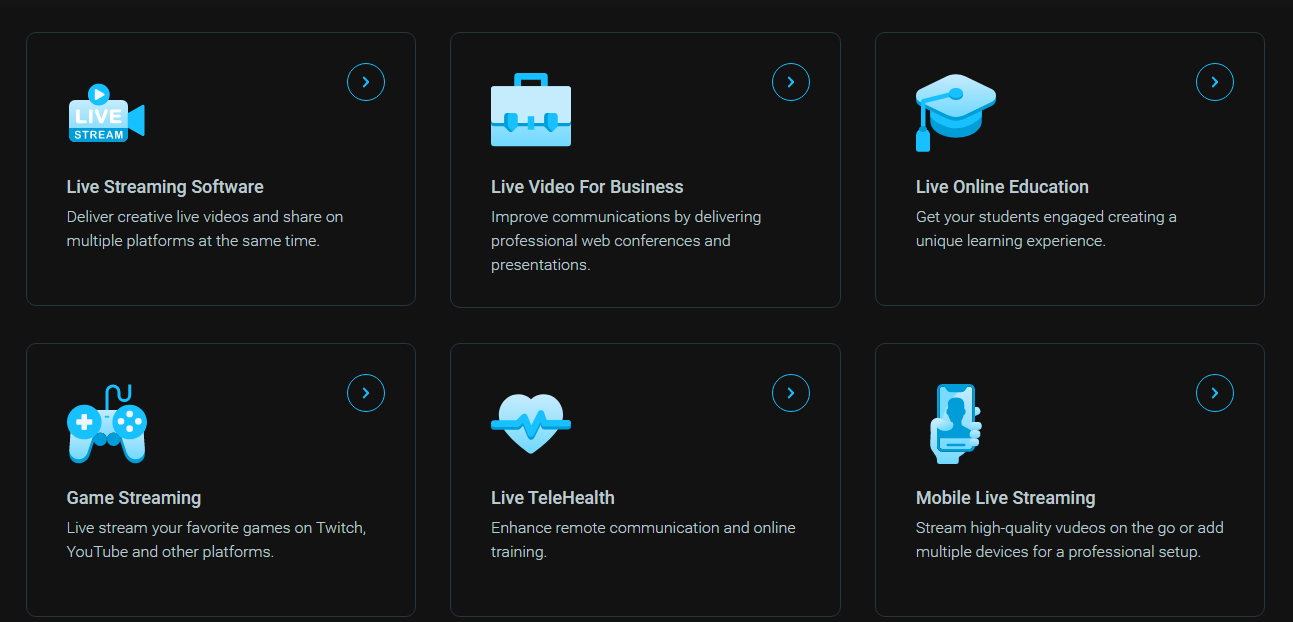Click the game controller icon
The height and width of the screenshot is (622, 1293).
pyautogui.click(x=106, y=424)
